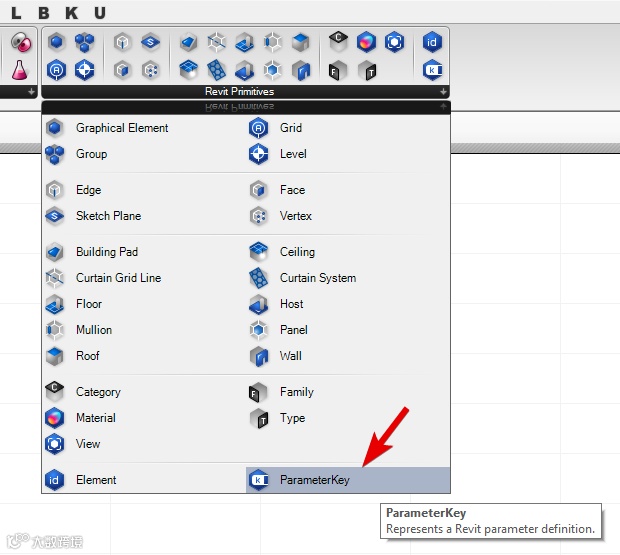
Task: Select Curtain Grid Line entry
Action: 144,278
